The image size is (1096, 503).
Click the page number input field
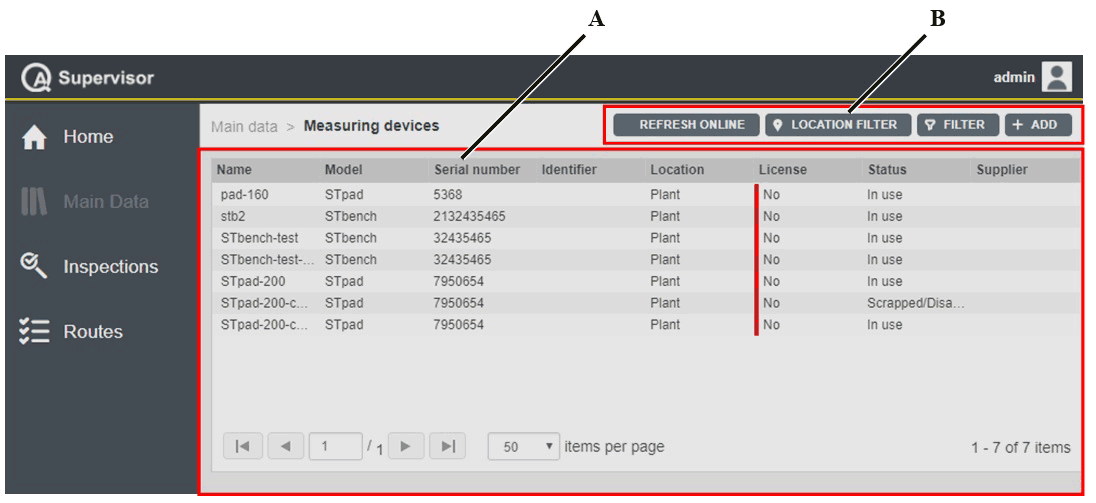[x=336, y=447]
